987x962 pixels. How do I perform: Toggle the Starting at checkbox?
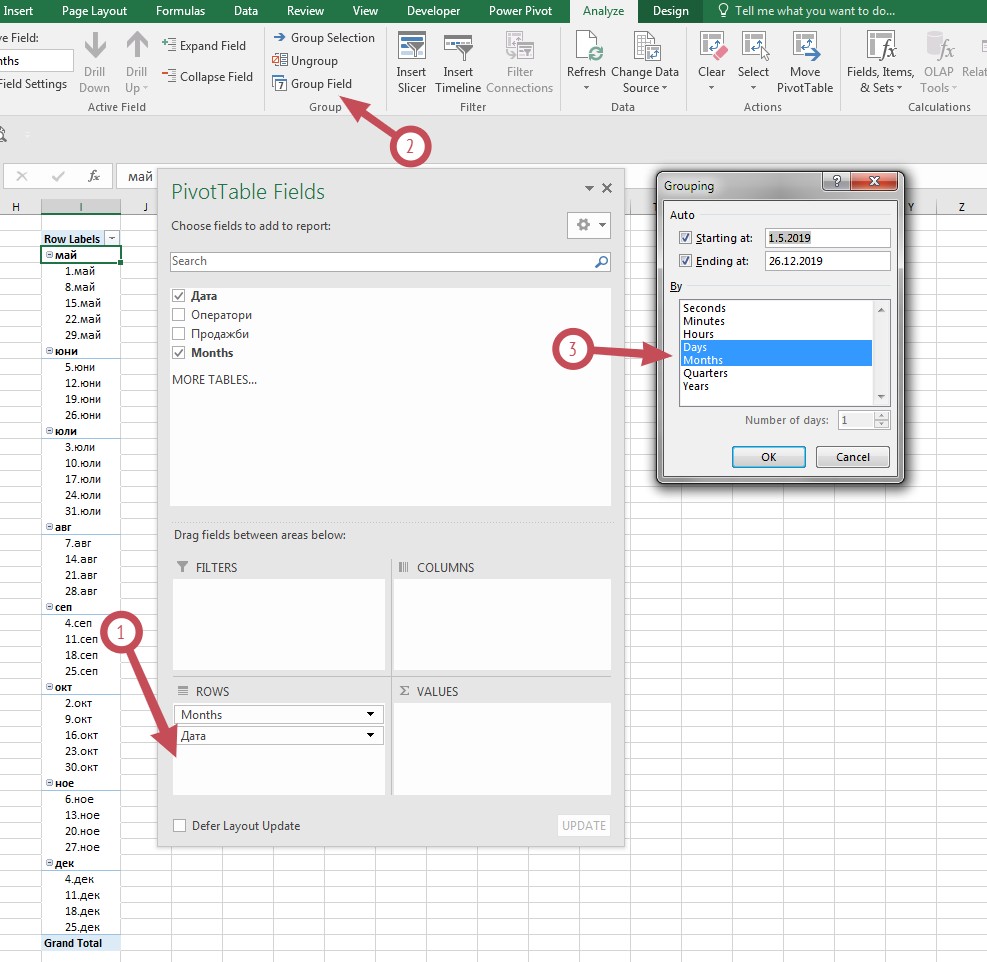tap(685, 238)
